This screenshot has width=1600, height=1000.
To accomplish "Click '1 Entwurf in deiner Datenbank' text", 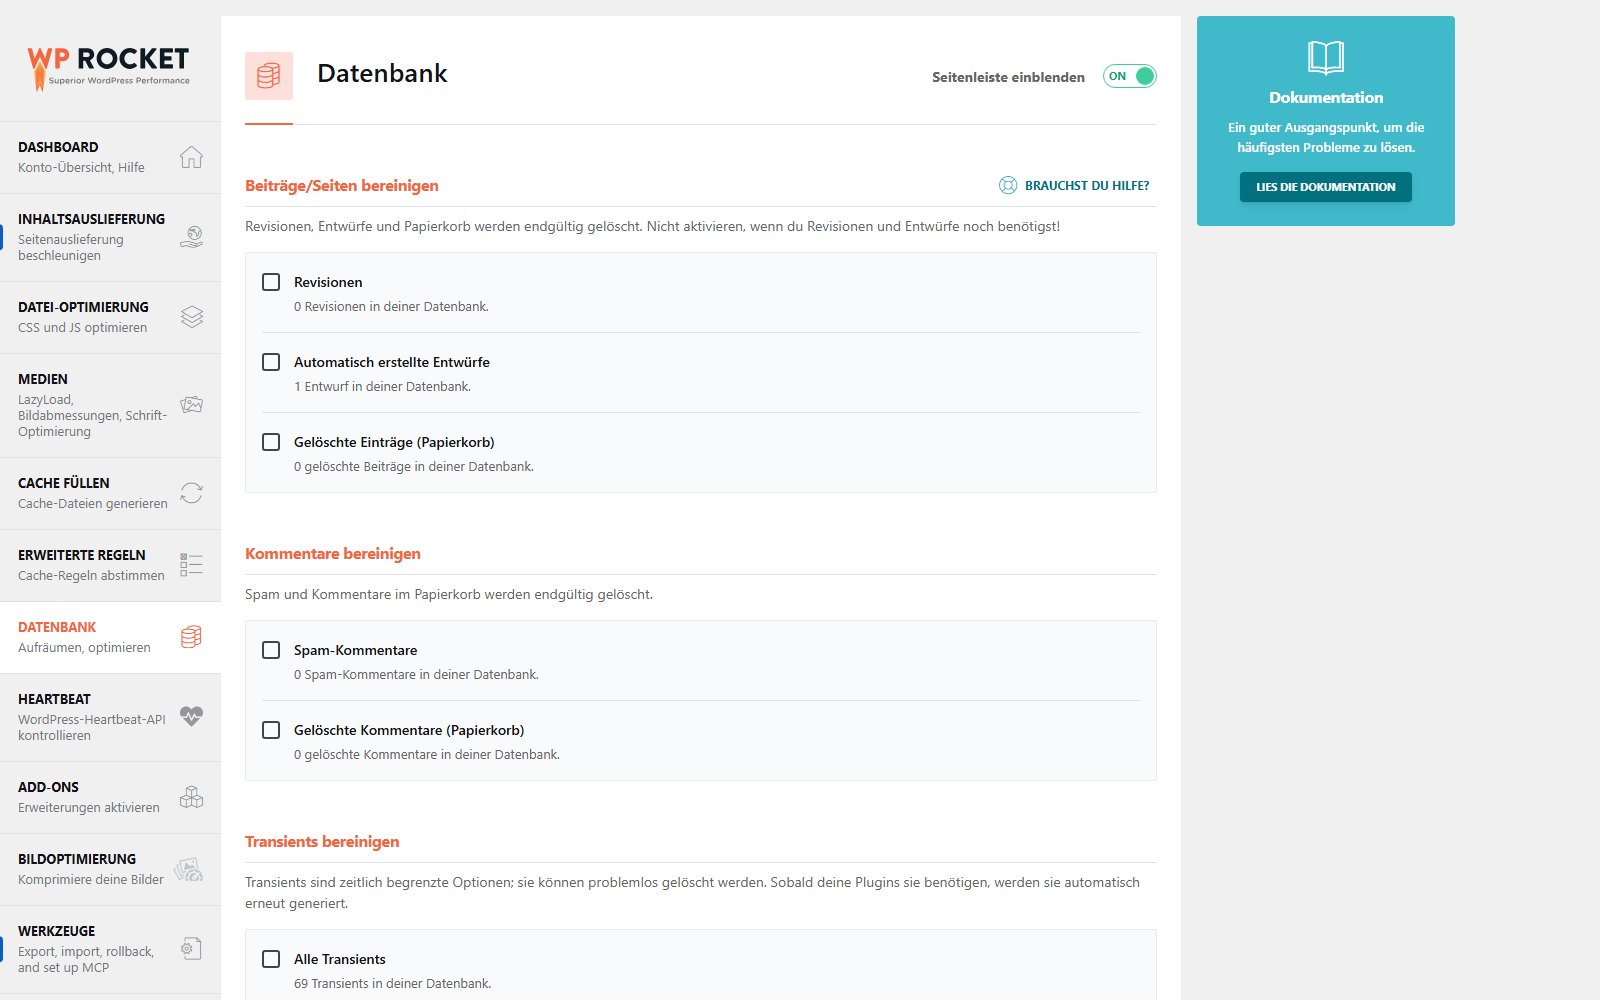I will 382,387.
